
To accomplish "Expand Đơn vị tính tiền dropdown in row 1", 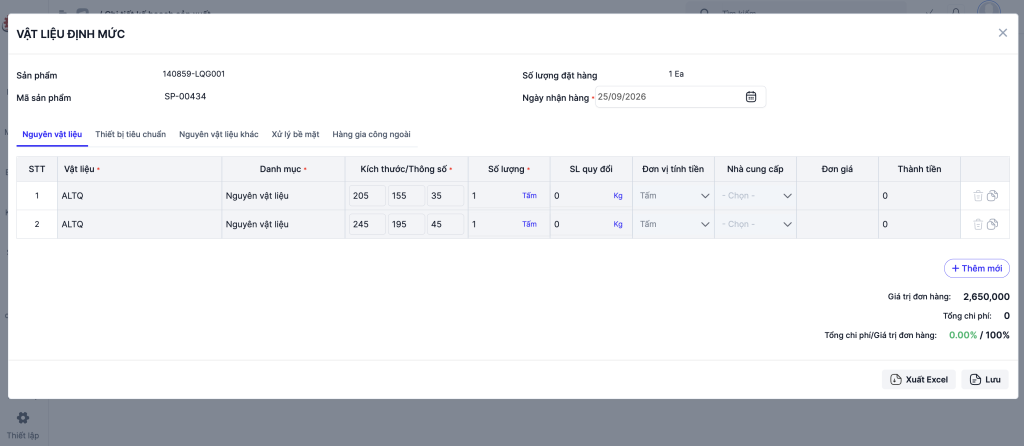I will click(x=674, y=196).
